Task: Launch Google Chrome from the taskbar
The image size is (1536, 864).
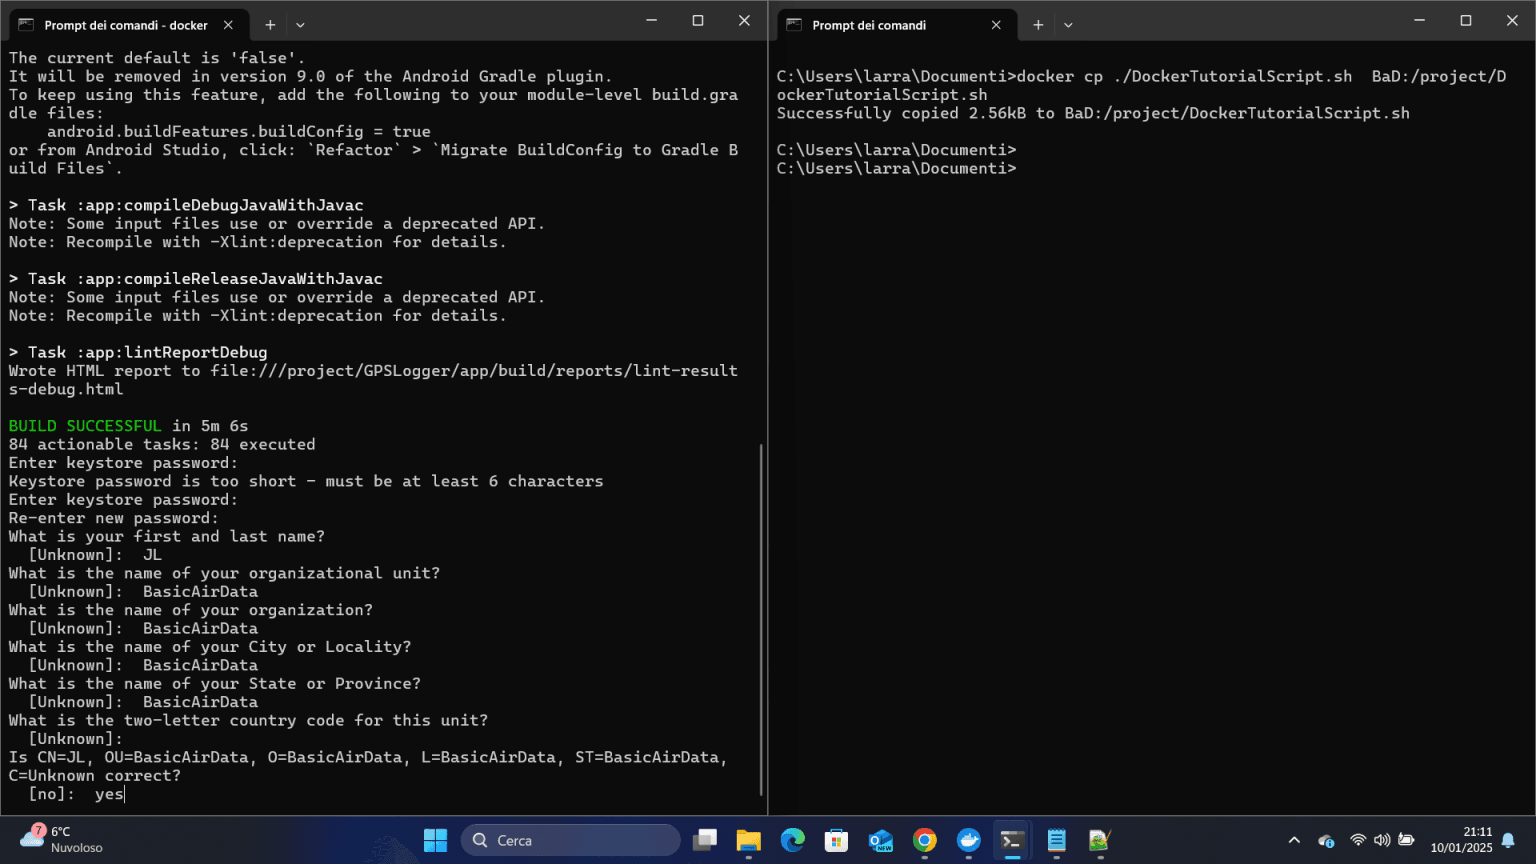Action: (x=924, y=840)
